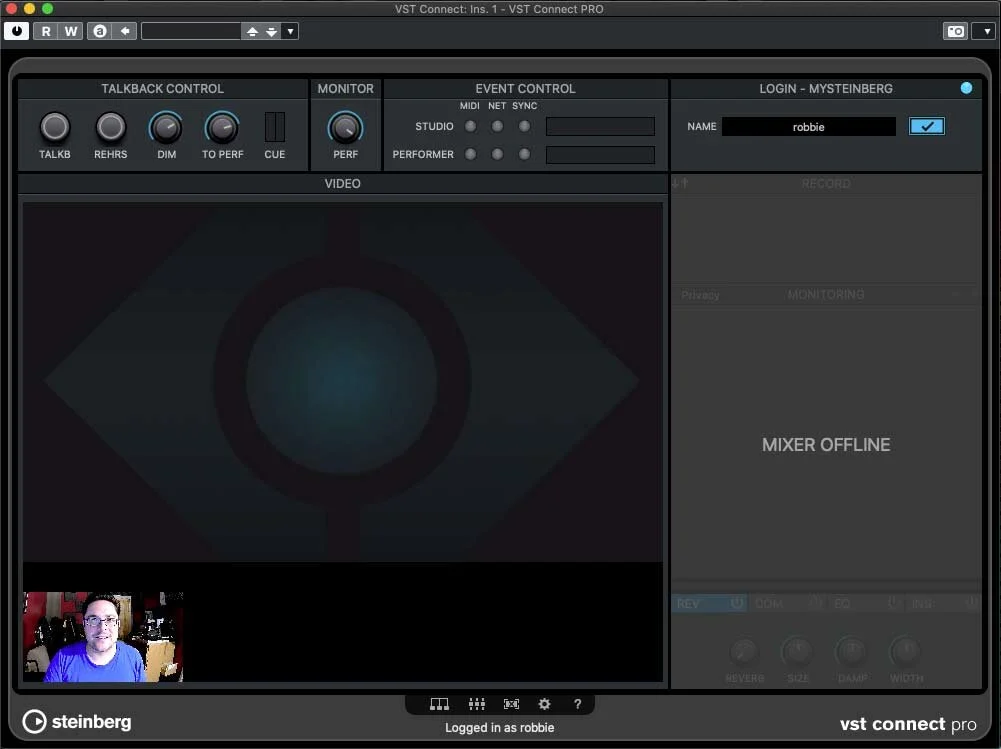Click the LOGIN - MYSTEINBERG header

tap(825, 89)
